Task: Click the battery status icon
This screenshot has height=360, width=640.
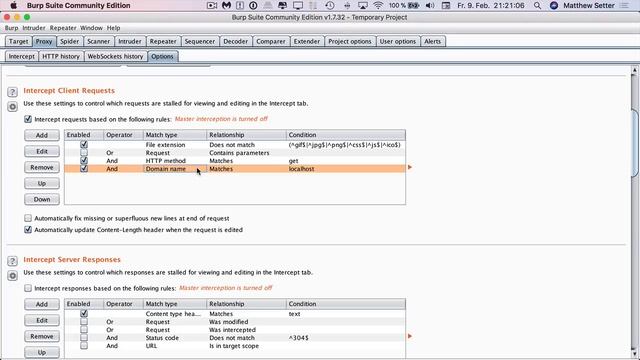Action: pos(413,5)
